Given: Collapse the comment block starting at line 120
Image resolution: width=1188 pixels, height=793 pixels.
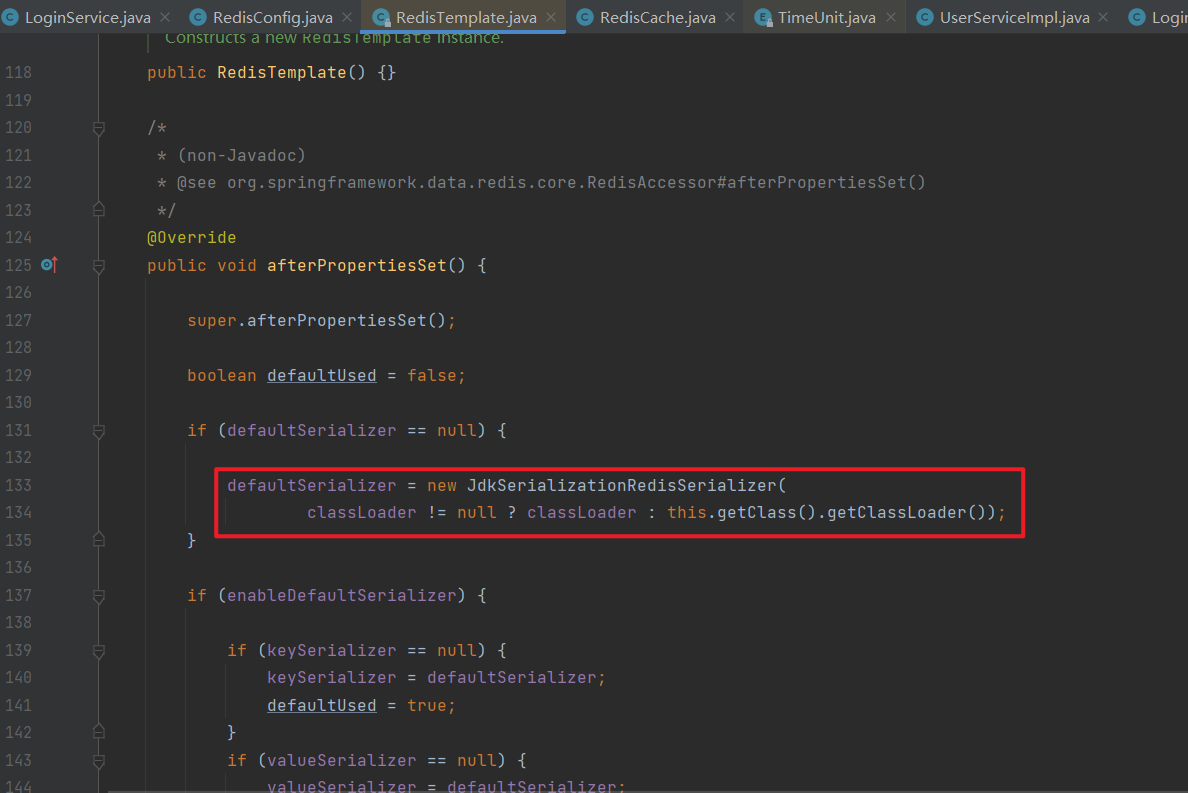Looking at the screenshot, I should (98, 129).
